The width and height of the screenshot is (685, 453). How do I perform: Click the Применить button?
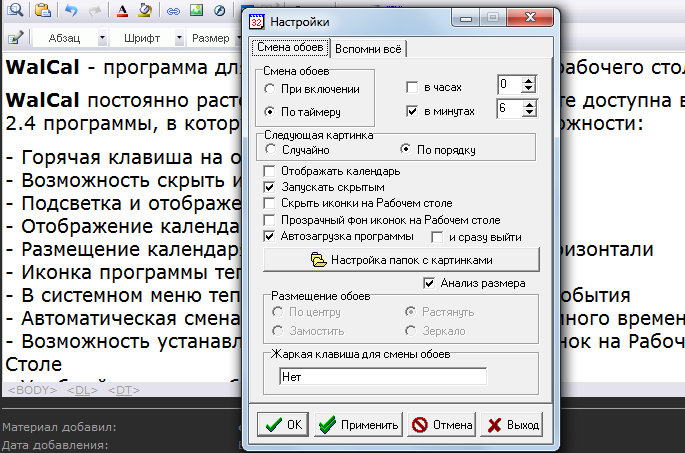(358, 424)
